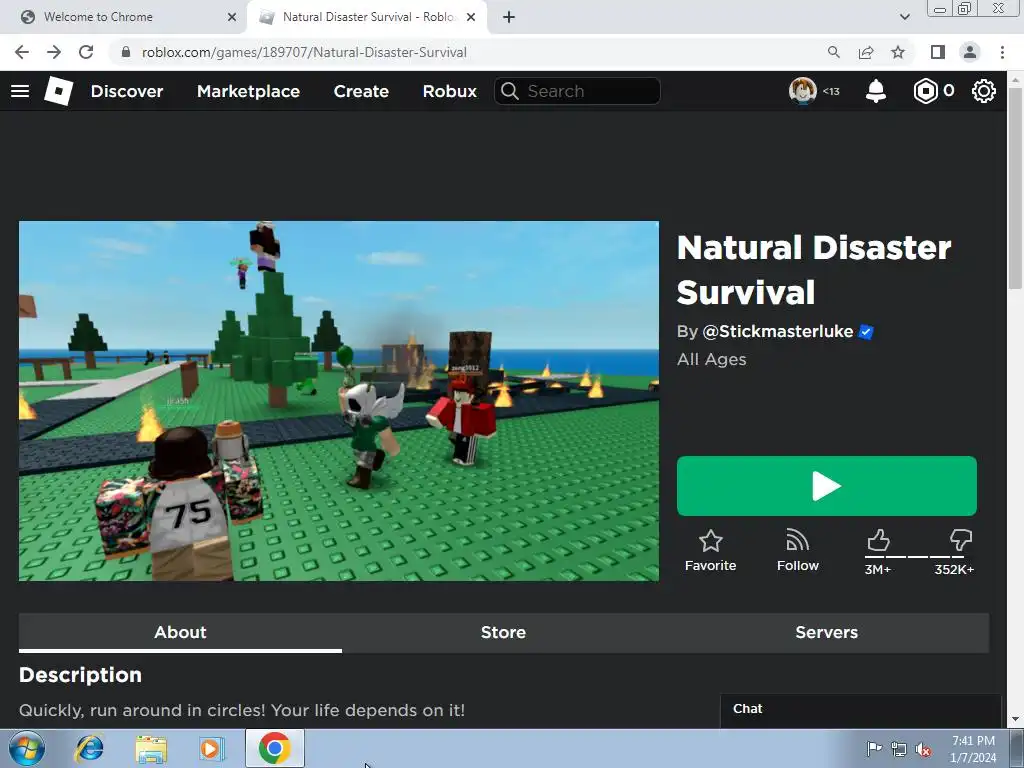
Task: Click the magnifier icon in Roblox search
Action: click(510, 91)
